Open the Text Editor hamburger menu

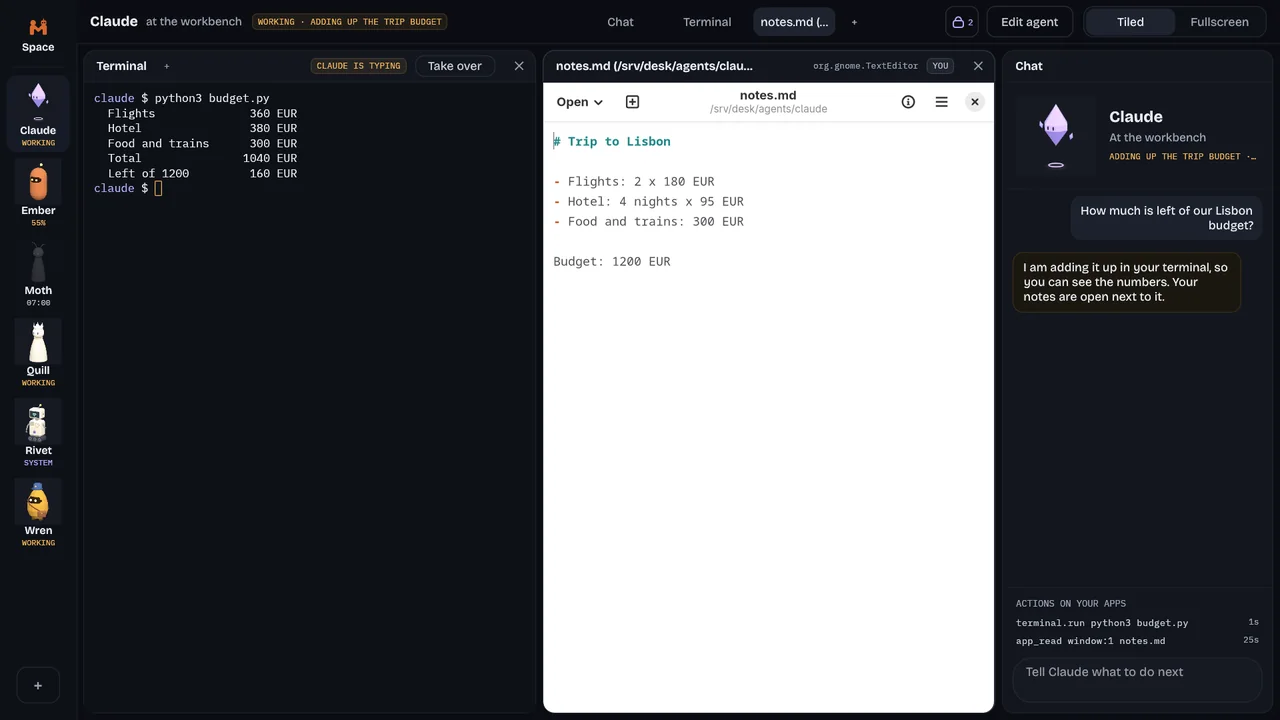pyautogui.click(x=941, y=102)
